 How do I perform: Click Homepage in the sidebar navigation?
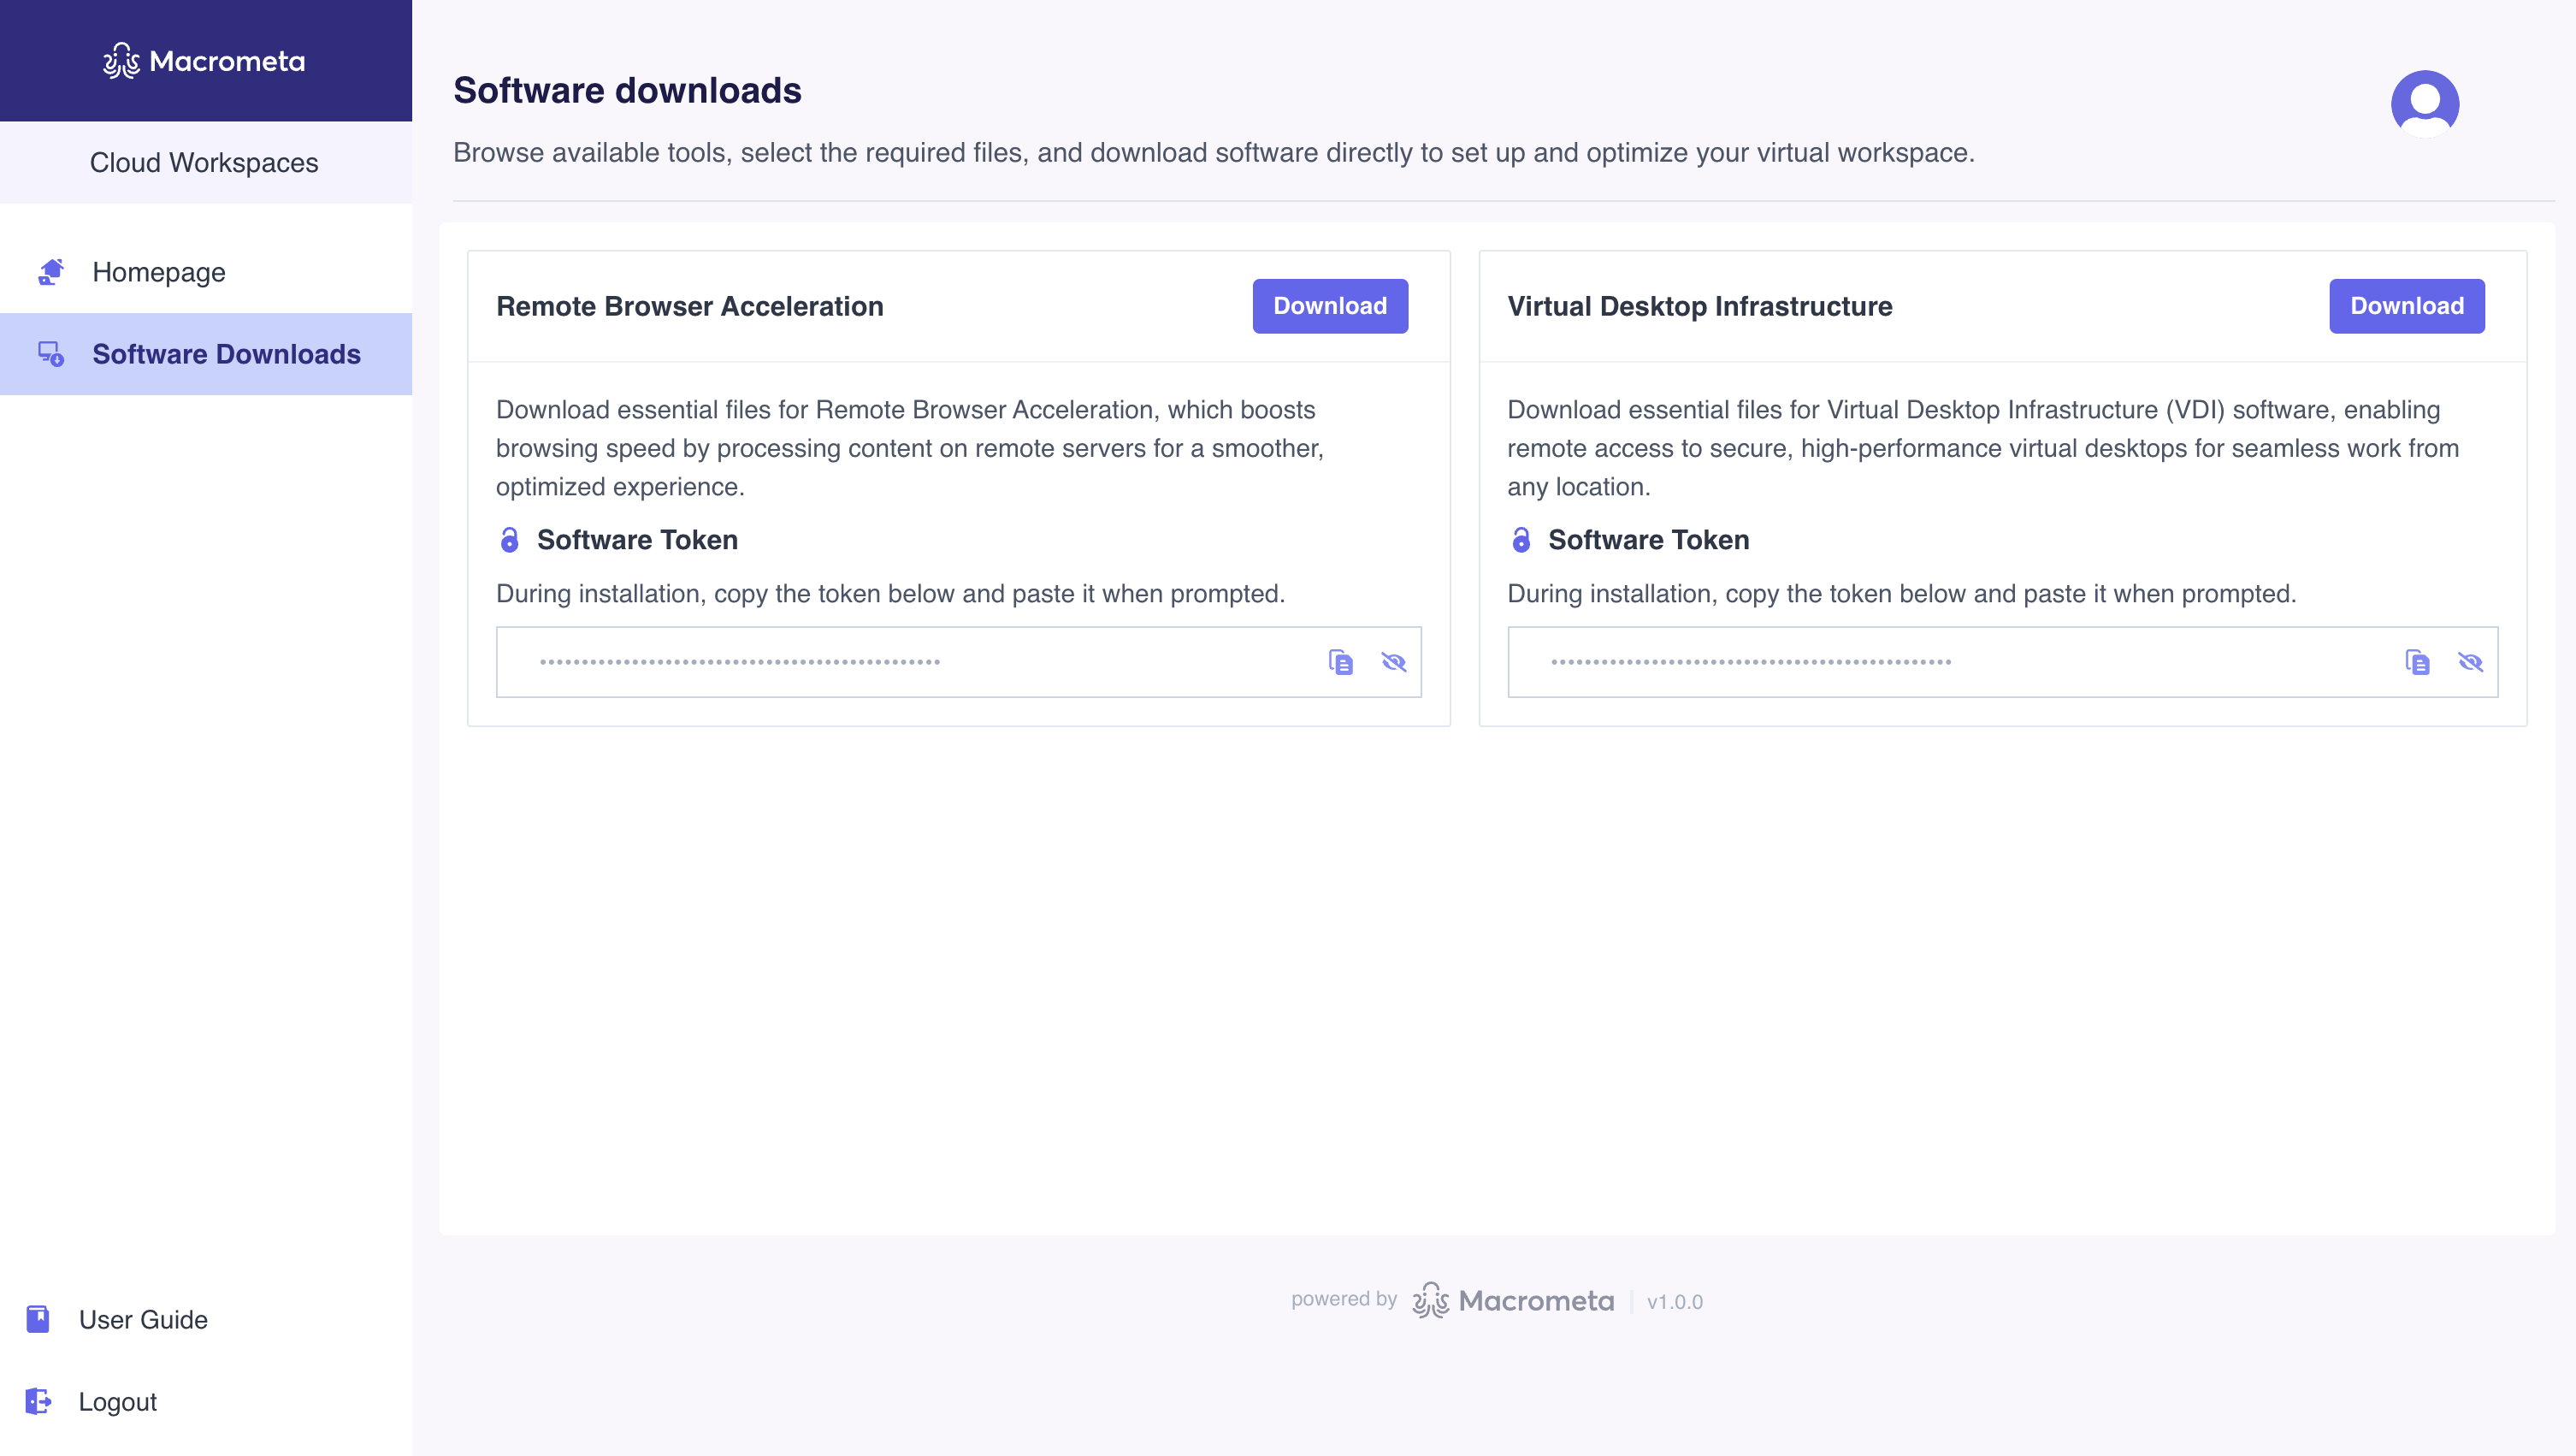pos(157,272)
